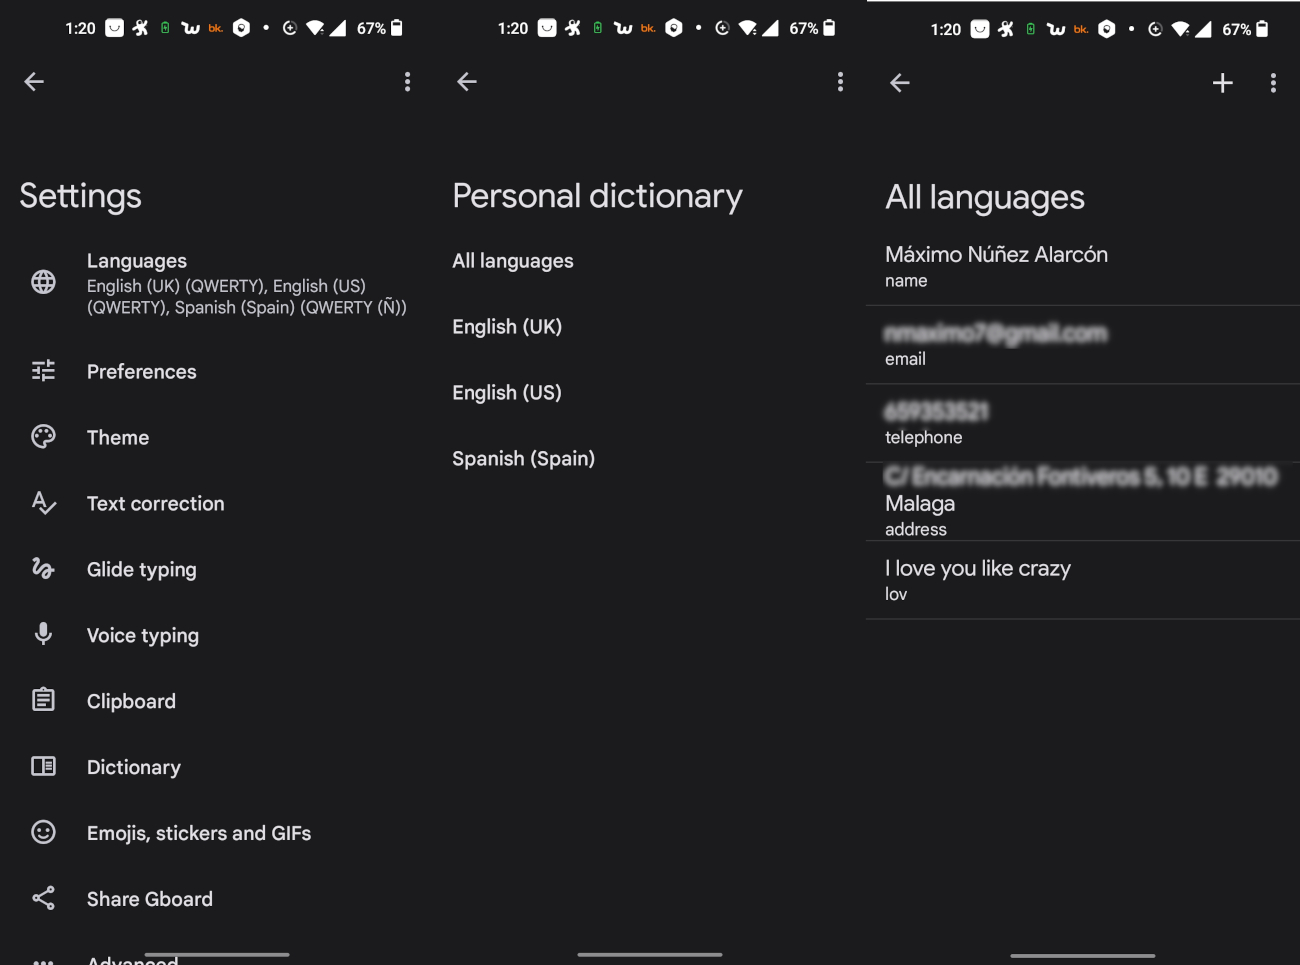Tap the globe icon beside Languages
Image resolution: width=1300 pixels, height=965 pixels.
[43, 283]
